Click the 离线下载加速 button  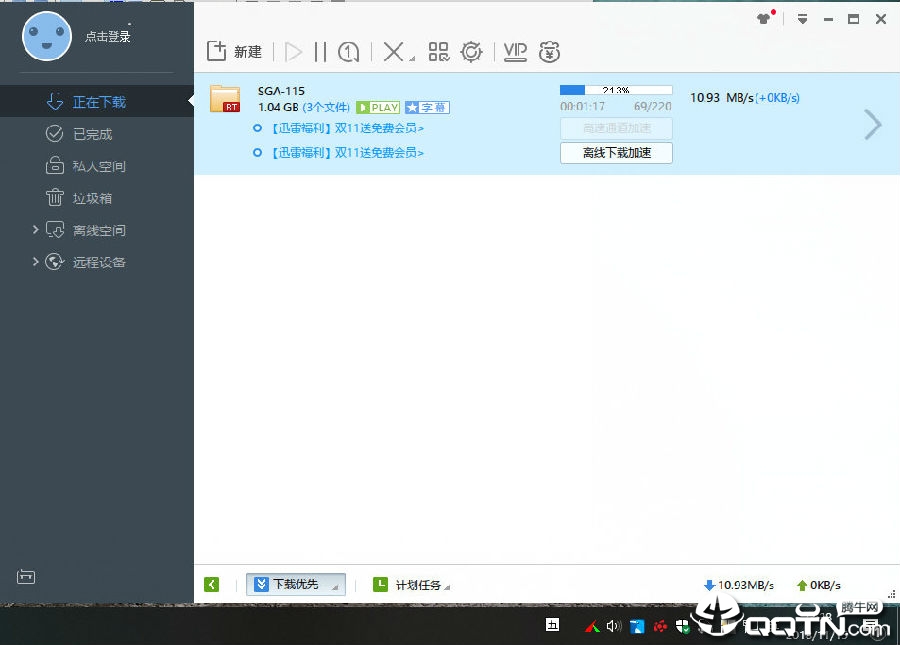615,152
